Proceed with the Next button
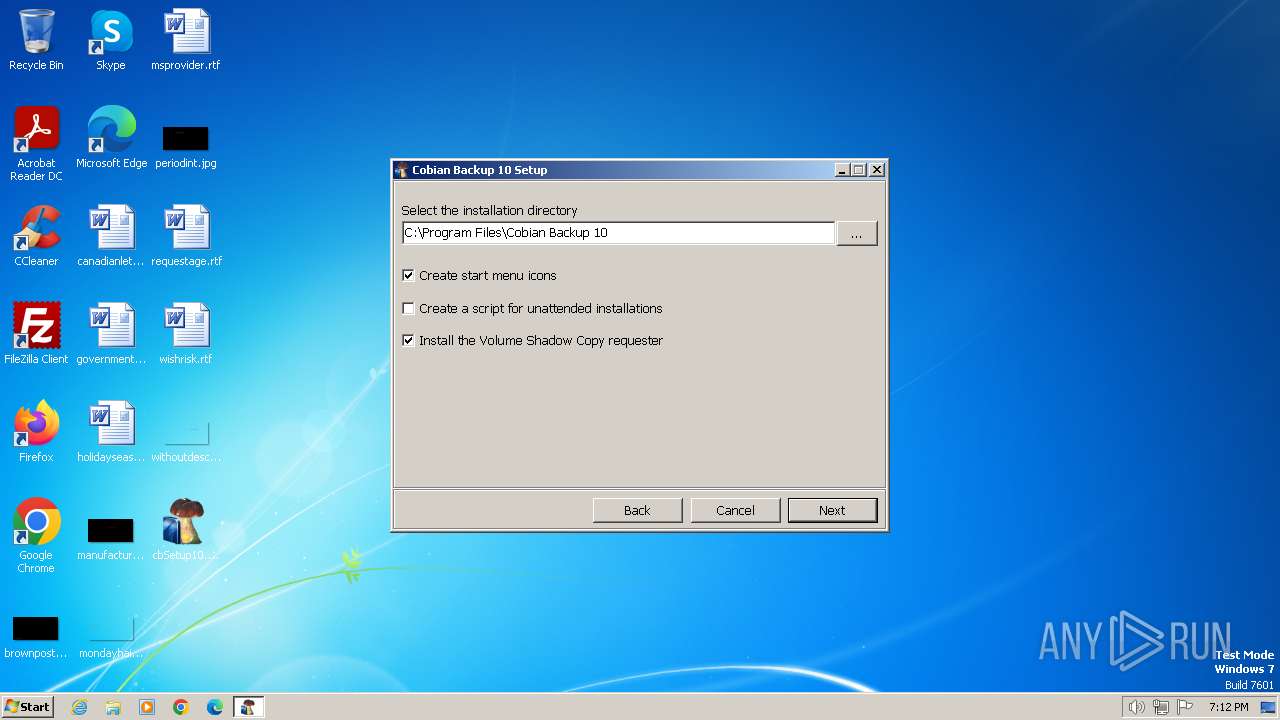The image size is (1280, 720). [832, 510]
